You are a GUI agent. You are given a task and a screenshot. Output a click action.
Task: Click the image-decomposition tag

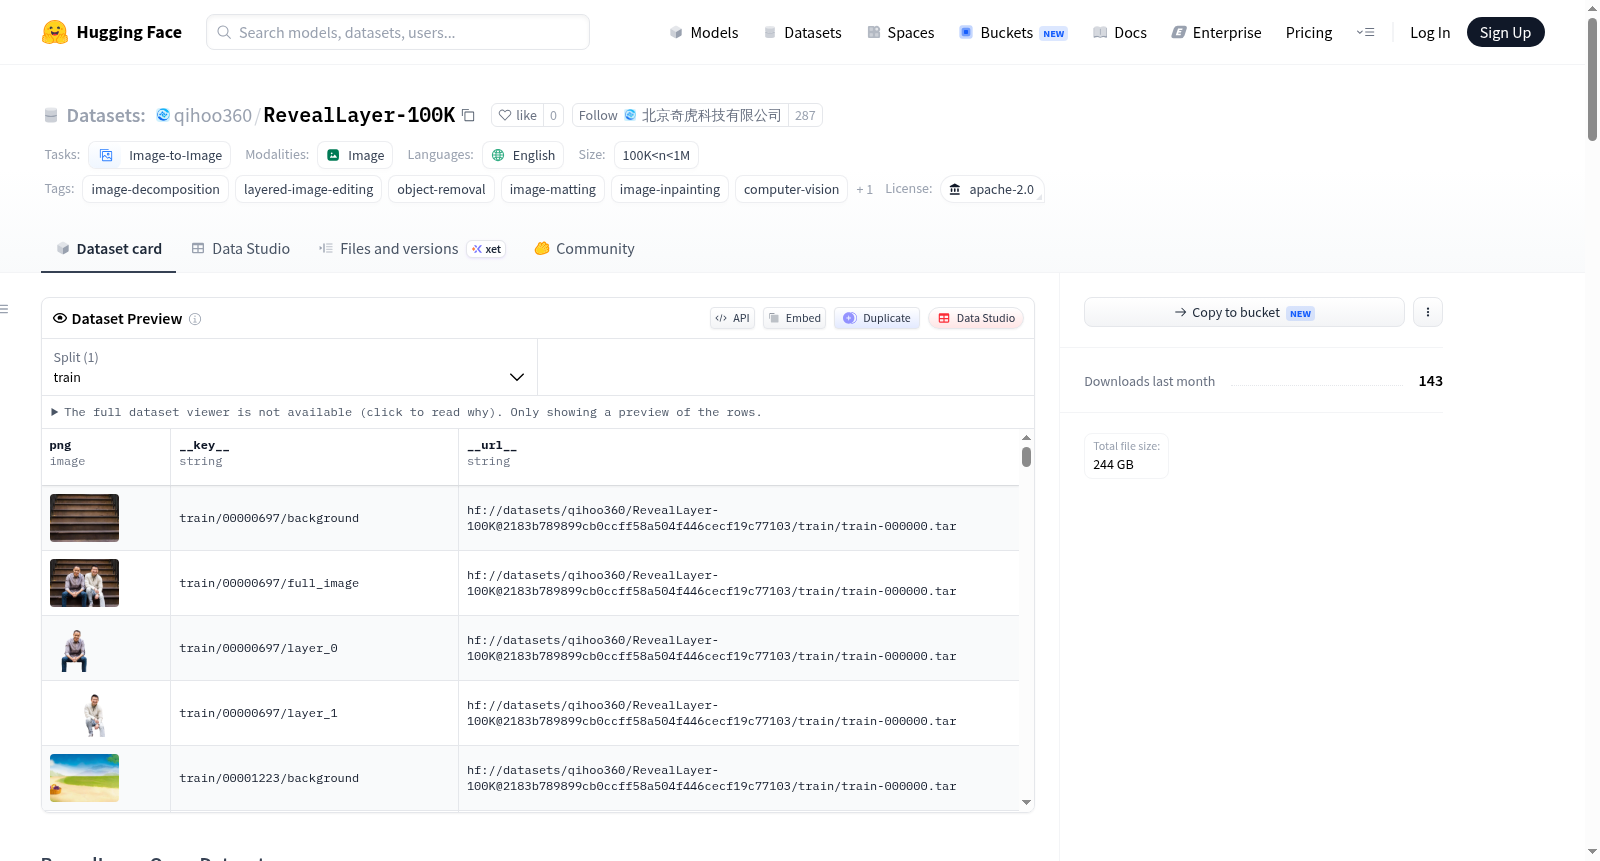(x=155, y=189)
